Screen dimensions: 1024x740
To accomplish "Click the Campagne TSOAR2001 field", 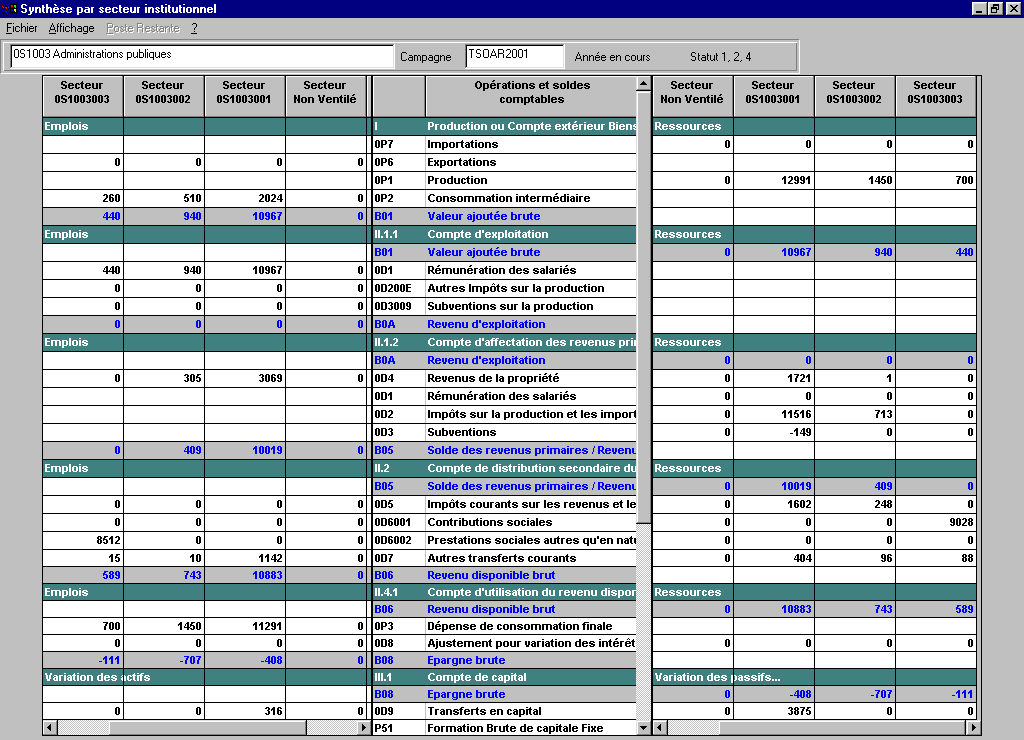I will click(x=515, y=56).
